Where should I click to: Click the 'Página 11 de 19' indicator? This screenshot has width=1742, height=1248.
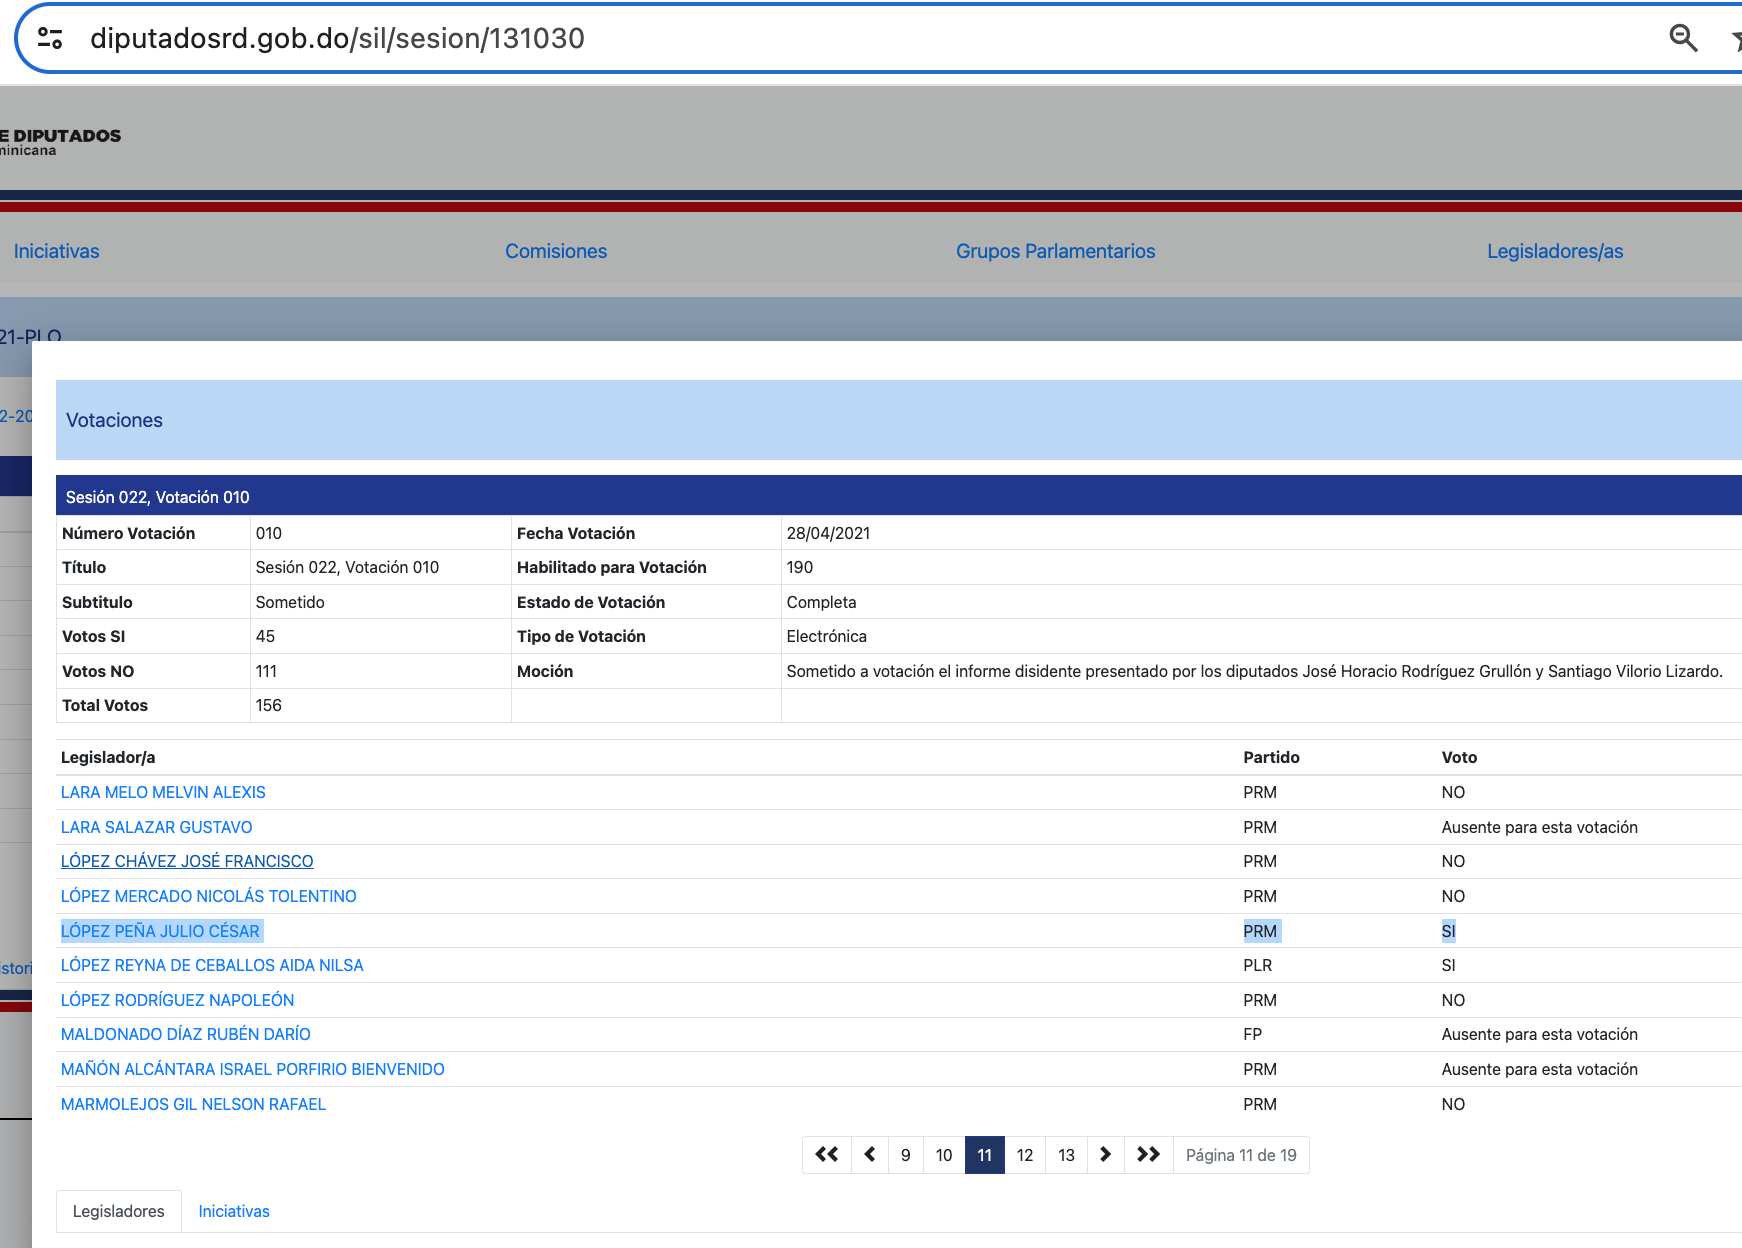[x=1241, y=1155]
